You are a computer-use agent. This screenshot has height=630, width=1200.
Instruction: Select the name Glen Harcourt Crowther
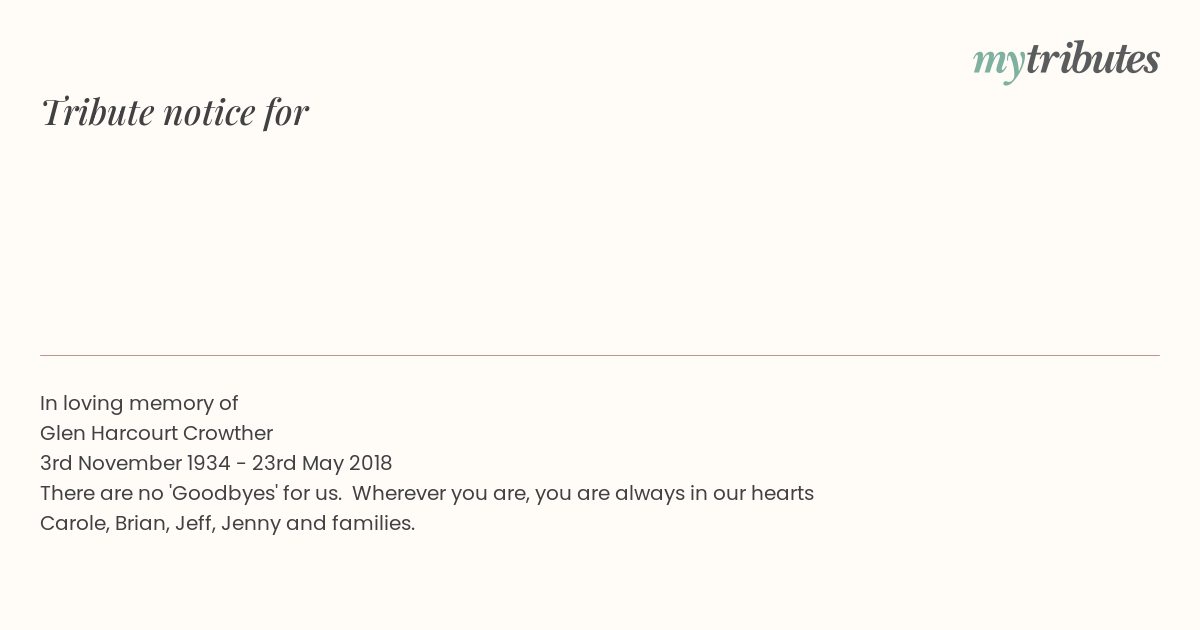pyautogui.click(x=156, y=433)
